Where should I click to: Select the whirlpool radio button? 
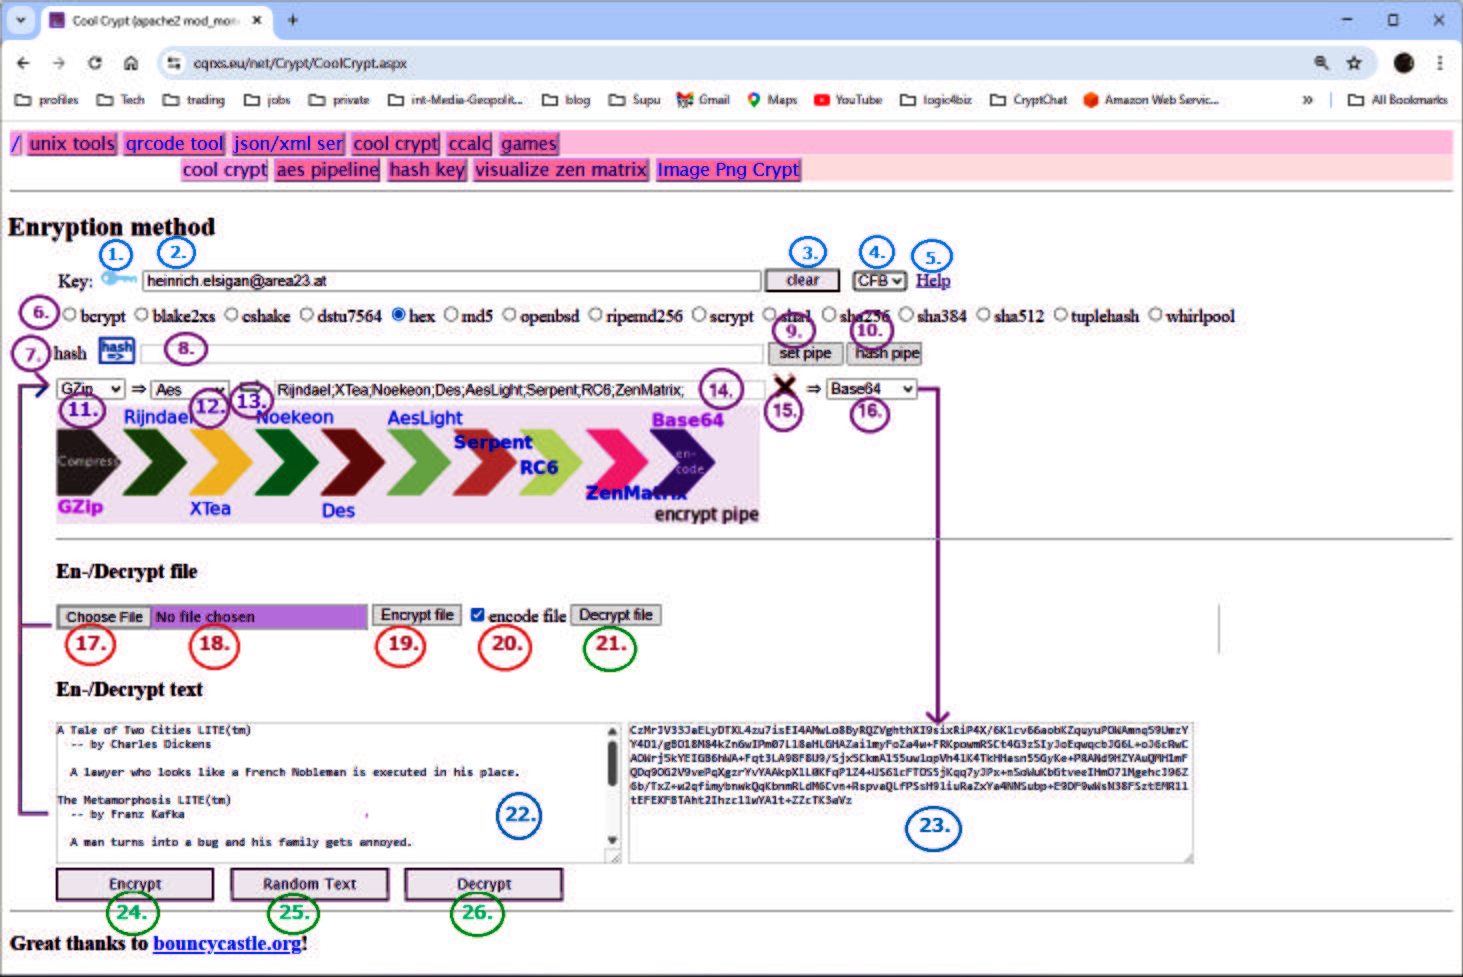pyautogui.click(x=1155, y=315)
